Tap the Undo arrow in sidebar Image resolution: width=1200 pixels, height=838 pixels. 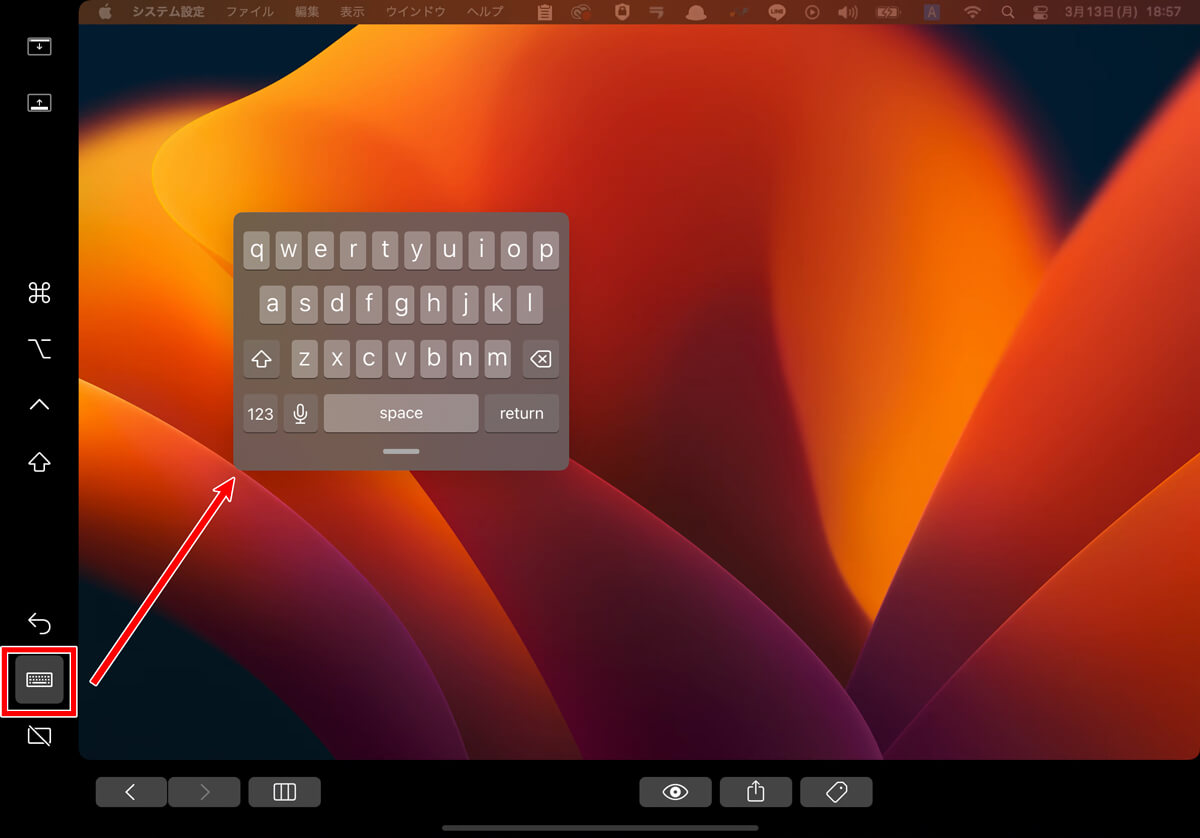39,624
